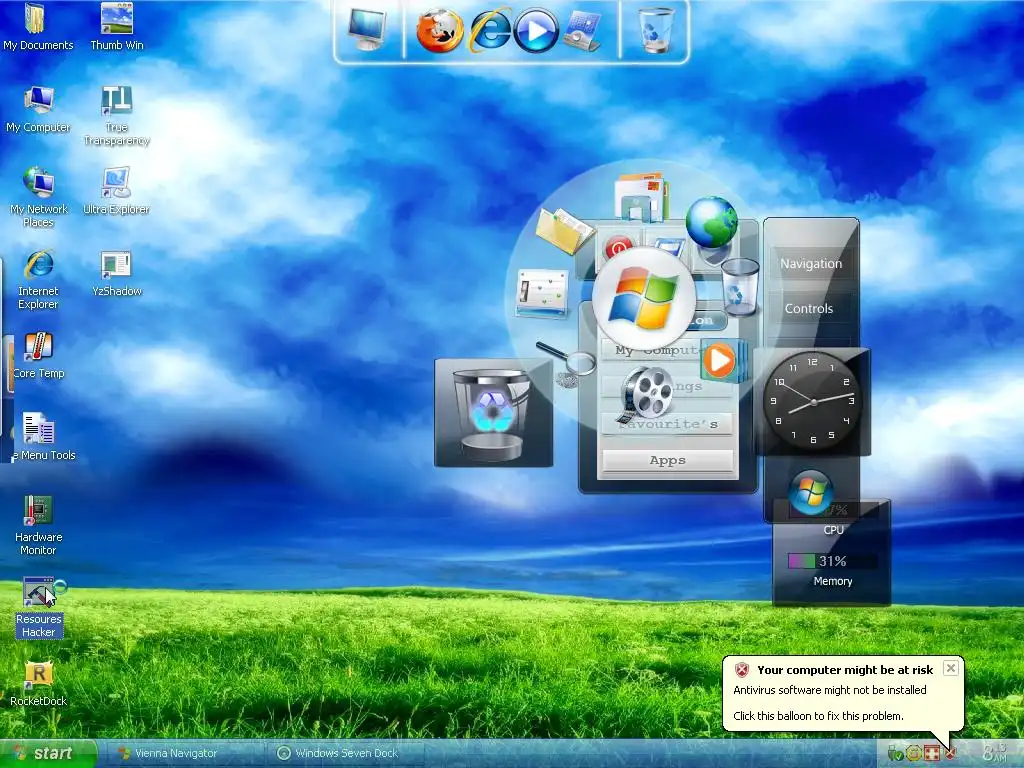Click the Apps button in navigator

[667, 460]
